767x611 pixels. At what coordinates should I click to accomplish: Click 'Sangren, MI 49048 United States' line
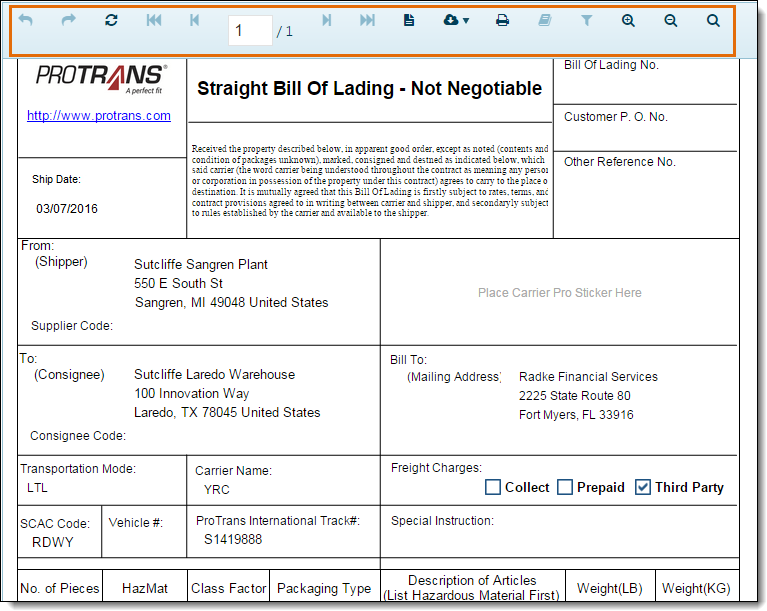click(231, 303)
